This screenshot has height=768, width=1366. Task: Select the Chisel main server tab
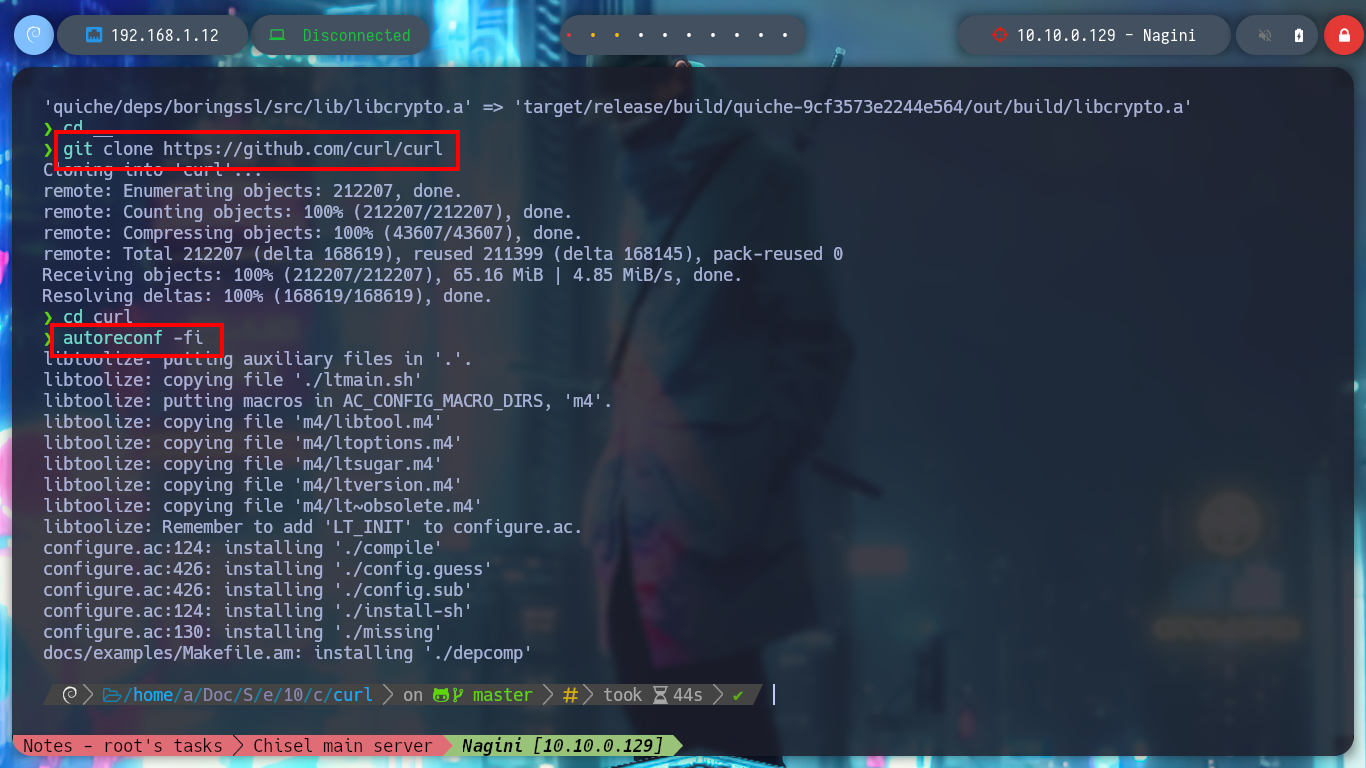[342, 746]
